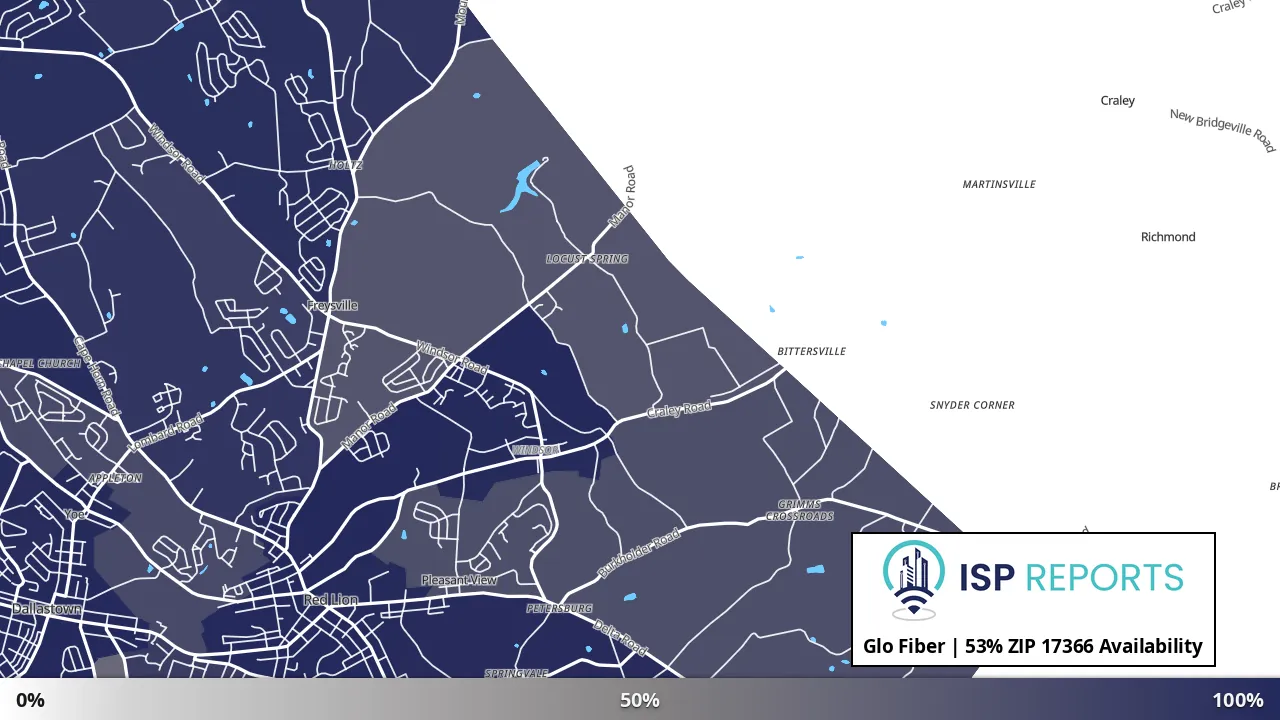This screenshot has width=1280, height=720.
Task: Click the 50% midpoint on the availability gradient bar
Action: [x=640, y=700]
